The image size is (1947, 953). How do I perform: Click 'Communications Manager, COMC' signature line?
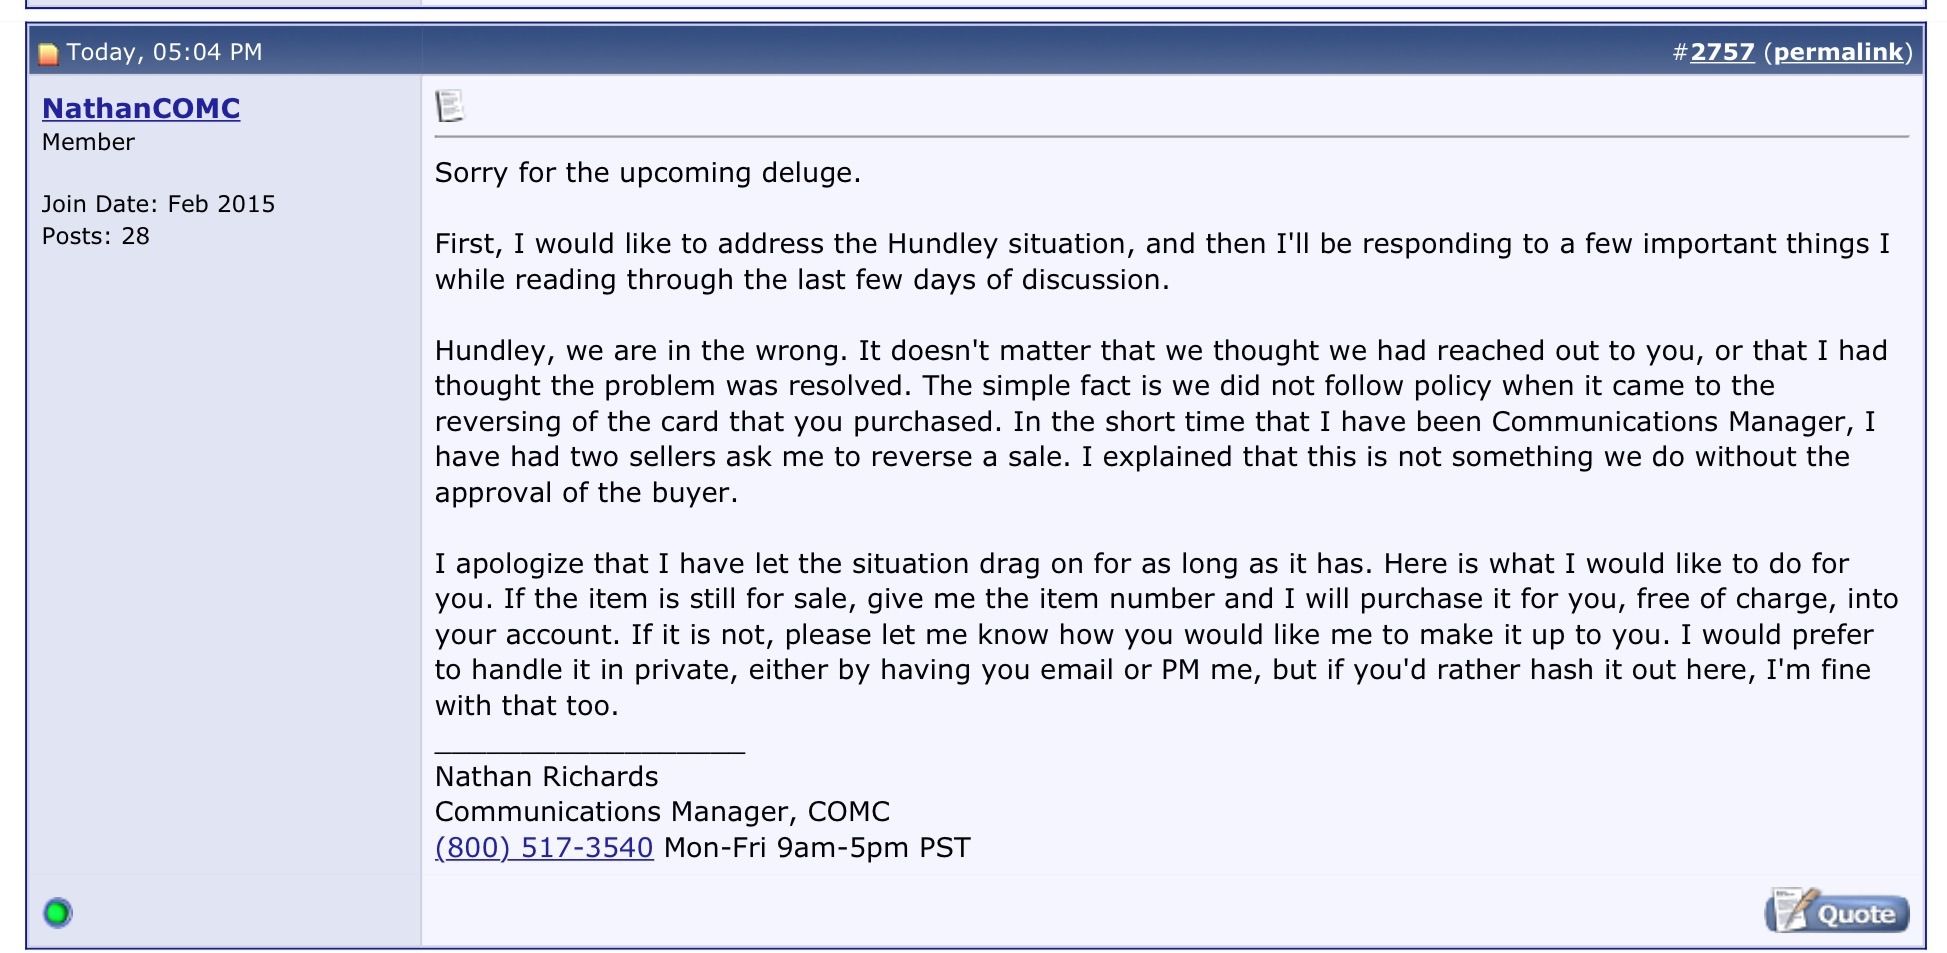pyautogui.click(x=662, y=812)
